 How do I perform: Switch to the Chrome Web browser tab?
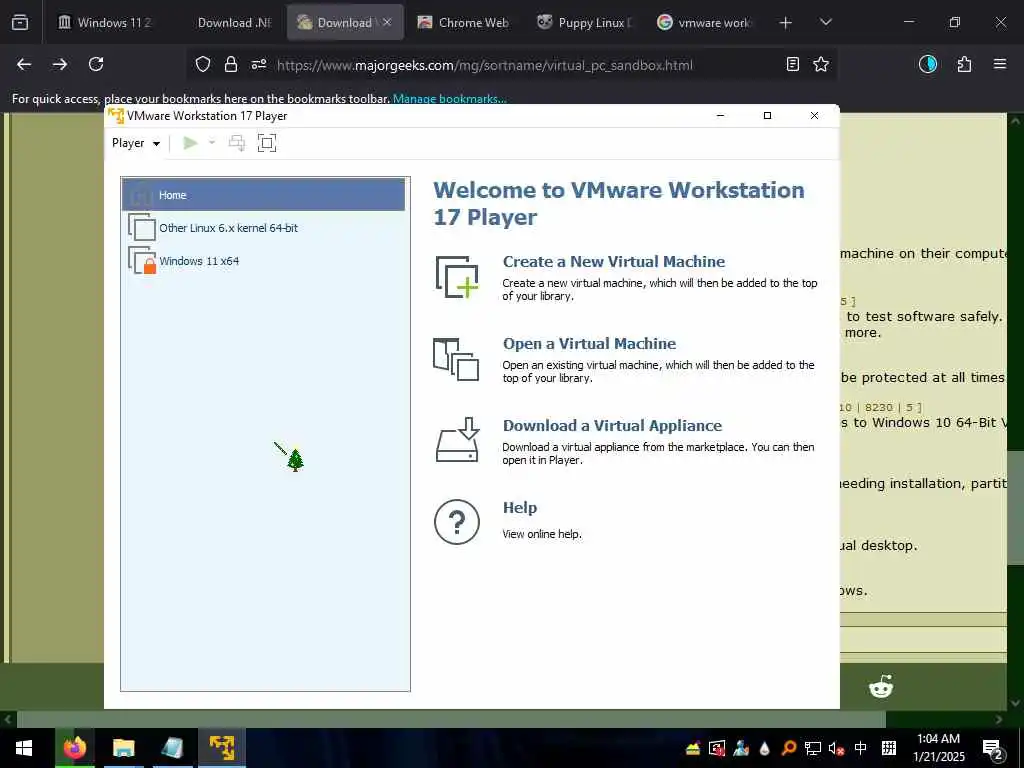pyautogui.click(x=463, y=22)
